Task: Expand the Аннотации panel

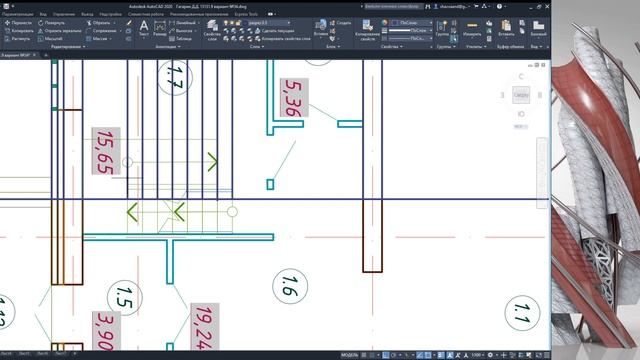Action: 168,47
